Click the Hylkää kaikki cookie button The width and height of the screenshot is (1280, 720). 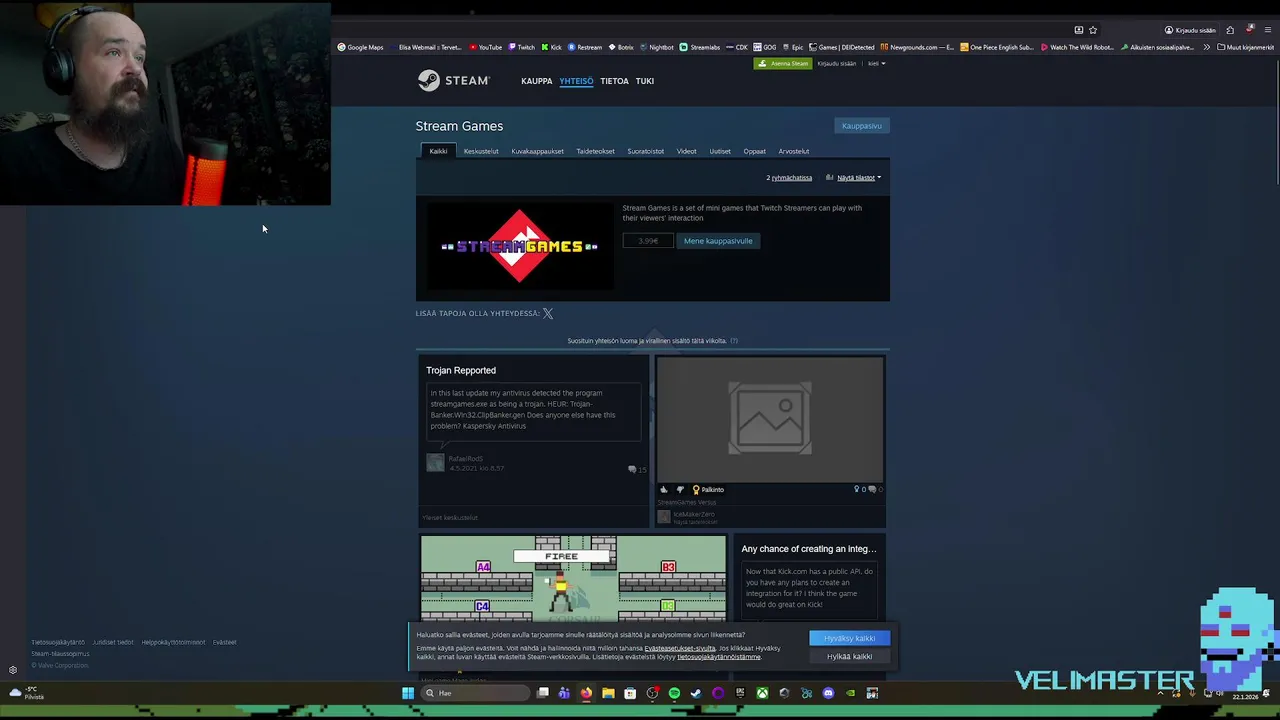[x=850, y=657]
